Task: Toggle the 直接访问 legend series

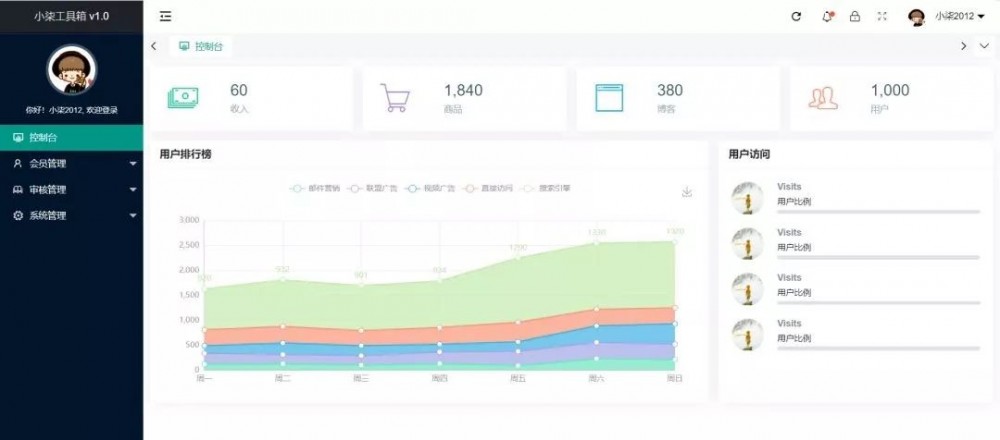Action: coord(488,189)
